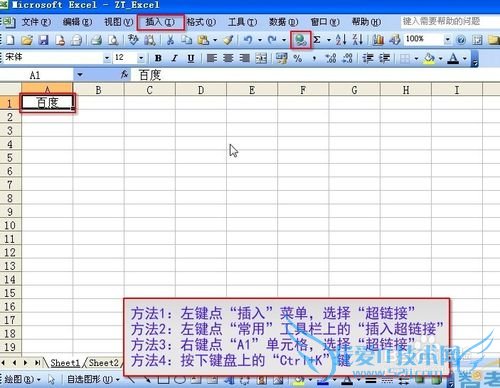Click the Help question mark icon
This screenshot has height=388, width=500.
coord(461,40)
